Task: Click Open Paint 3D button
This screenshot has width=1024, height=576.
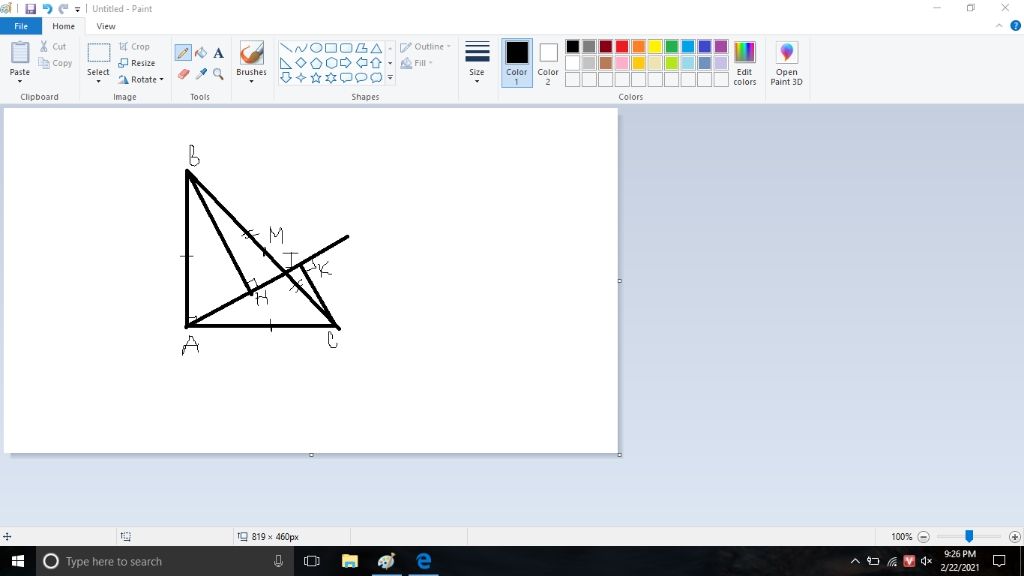Action: 786,63
